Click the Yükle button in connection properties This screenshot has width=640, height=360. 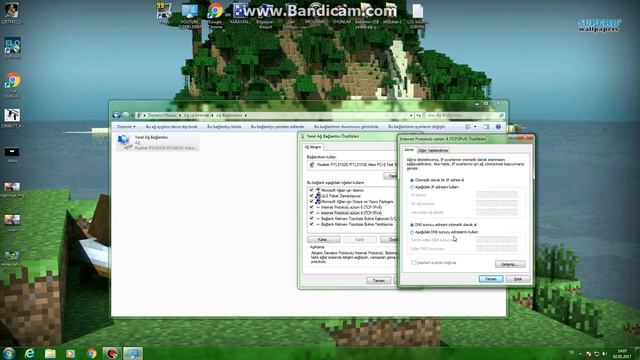[324, 240]
